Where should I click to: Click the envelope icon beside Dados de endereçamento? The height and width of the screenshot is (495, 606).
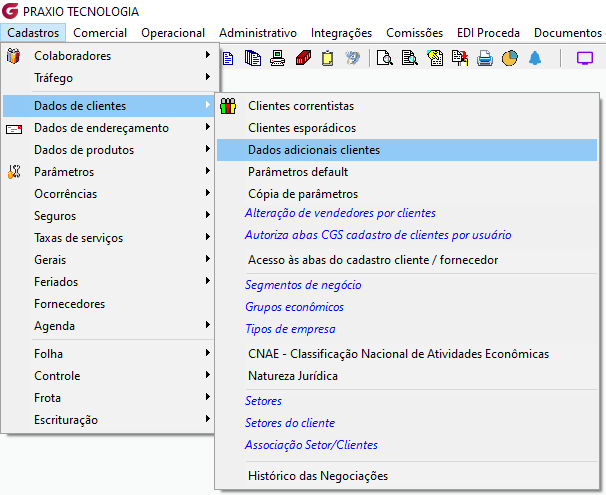coord(14,129)
